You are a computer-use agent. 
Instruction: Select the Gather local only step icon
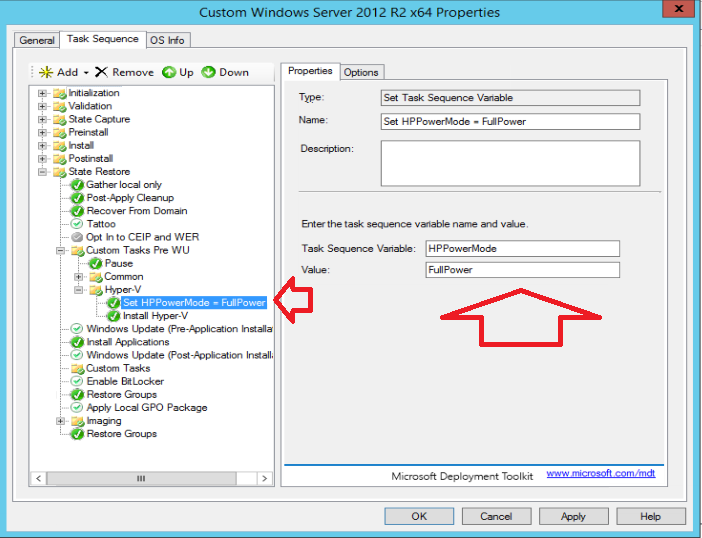(x=77, y=185)
